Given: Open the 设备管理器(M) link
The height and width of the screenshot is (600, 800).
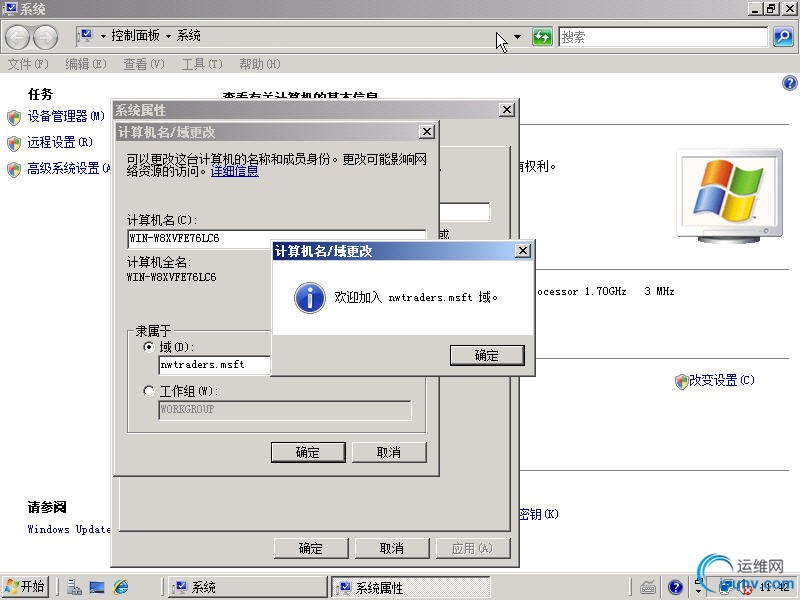Looking at the screenshot, I should 66,117.
